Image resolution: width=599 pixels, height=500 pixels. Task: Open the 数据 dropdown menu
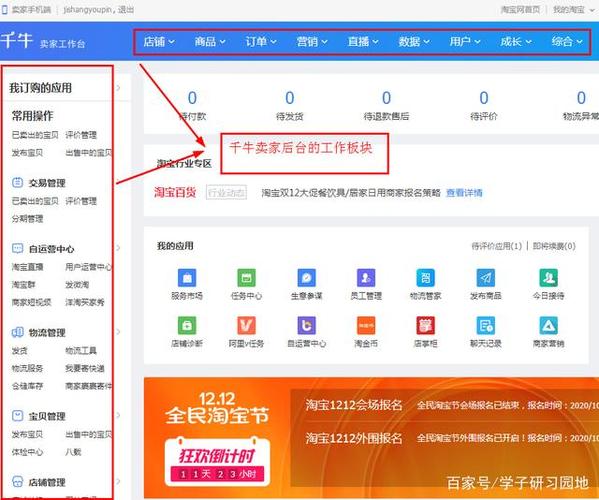point(414,42)
